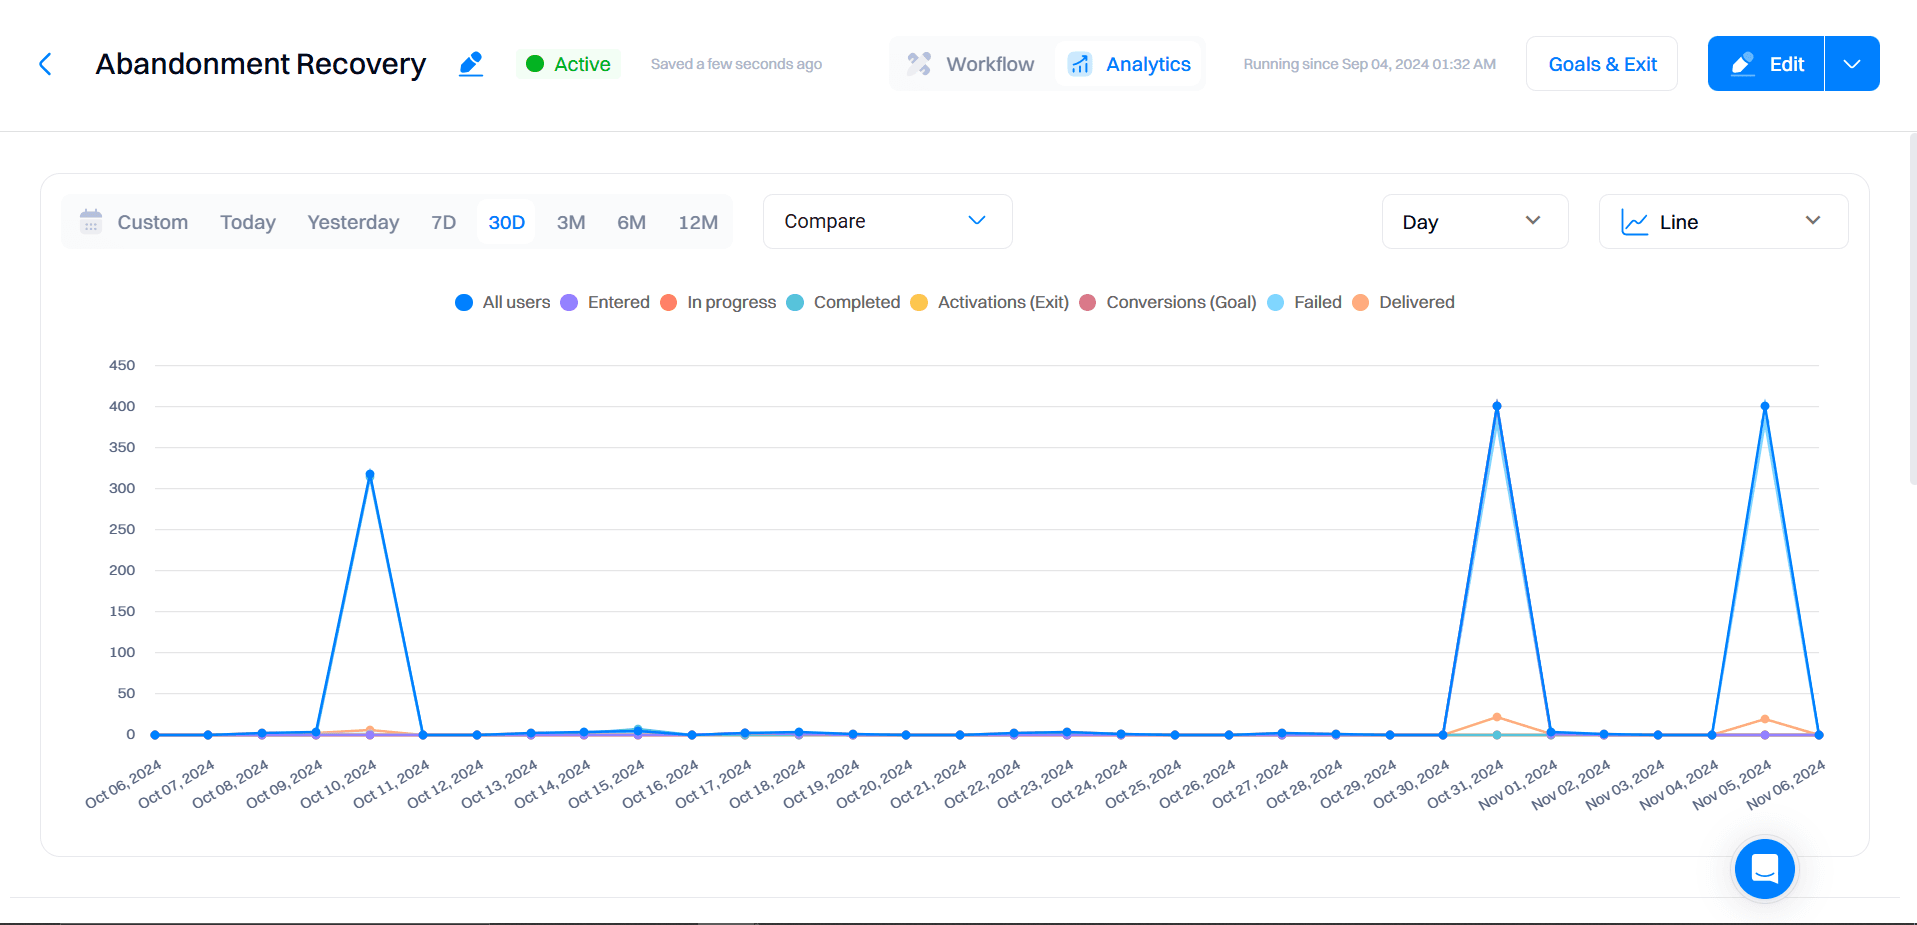Hide the Entered series in legend

(x=606, y=302)
